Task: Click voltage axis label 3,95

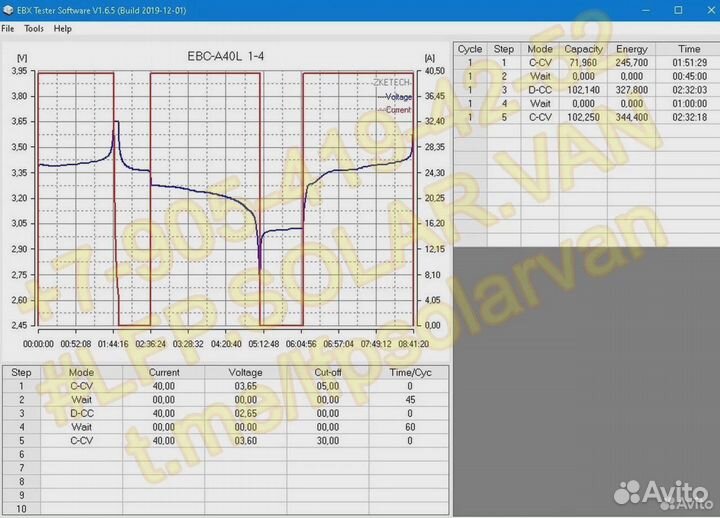Action: pos(19,71)
